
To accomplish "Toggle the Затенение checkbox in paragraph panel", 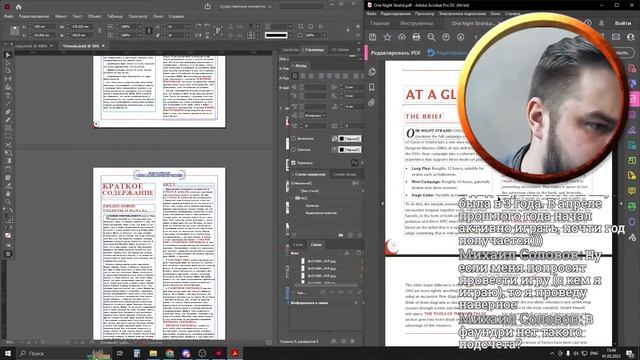I will pyautogui.click(x=293, y=139).
